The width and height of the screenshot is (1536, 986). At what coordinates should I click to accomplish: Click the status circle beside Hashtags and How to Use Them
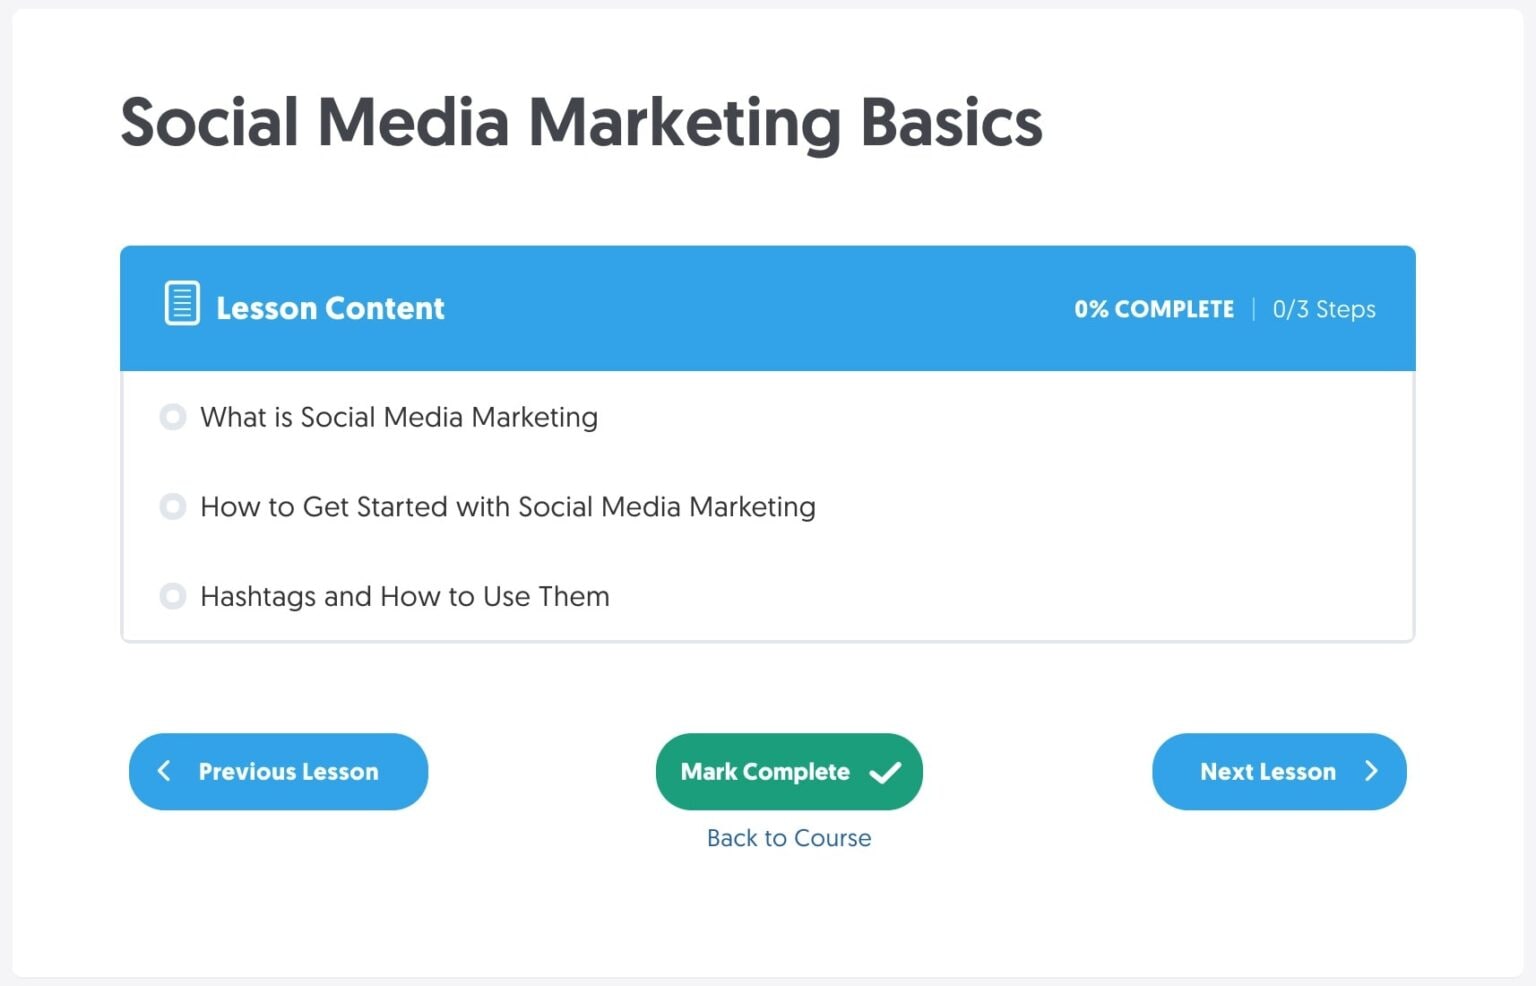click(x=173, y=596)
